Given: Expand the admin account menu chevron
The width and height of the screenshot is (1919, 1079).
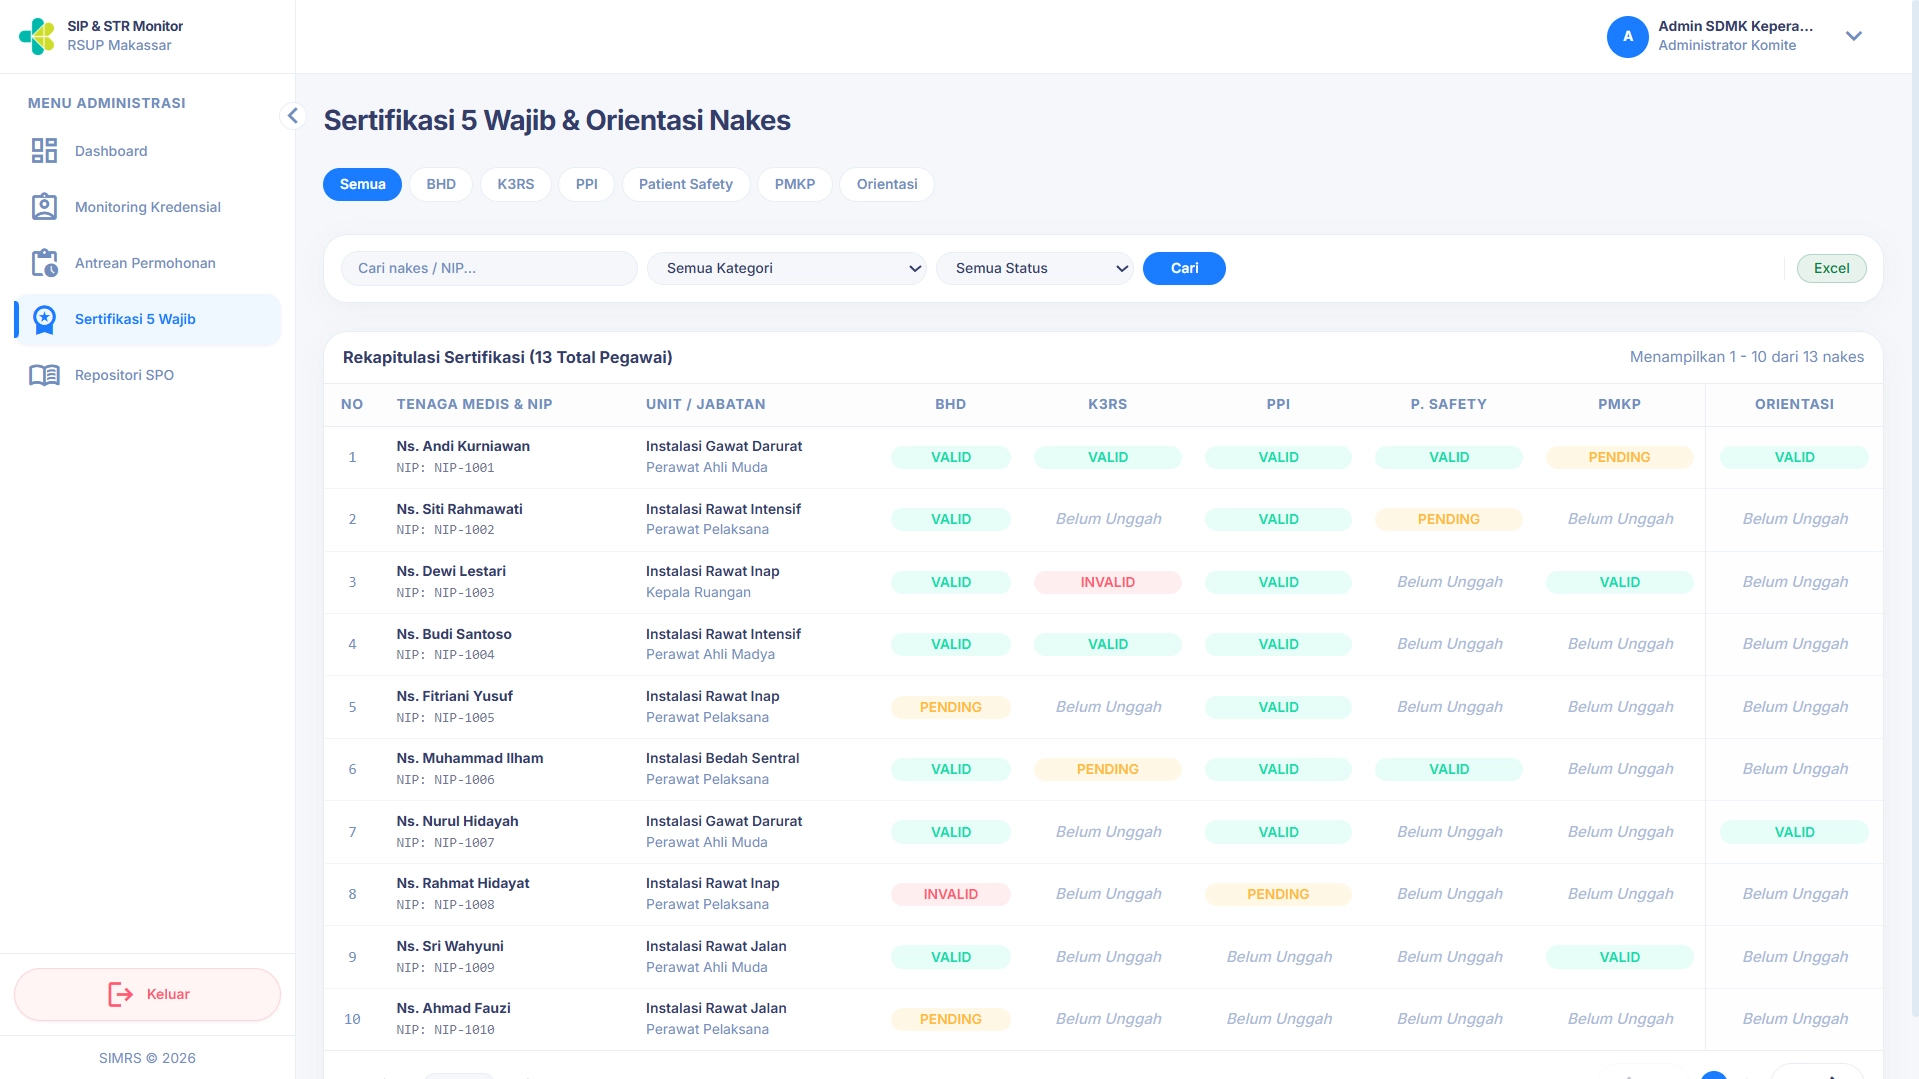Looking at the screenshot, I should coord(1853,36).
